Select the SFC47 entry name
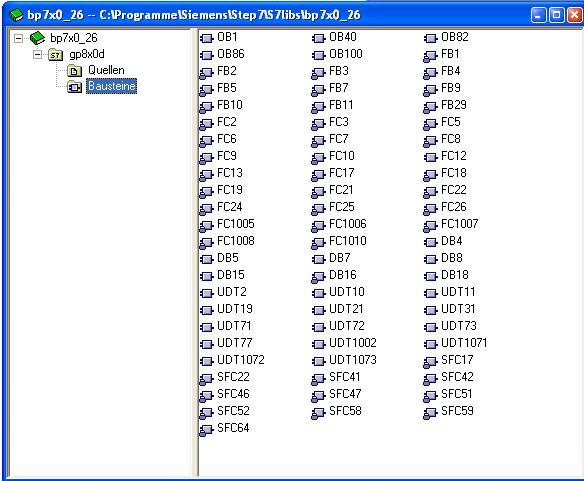 [345, 394]
